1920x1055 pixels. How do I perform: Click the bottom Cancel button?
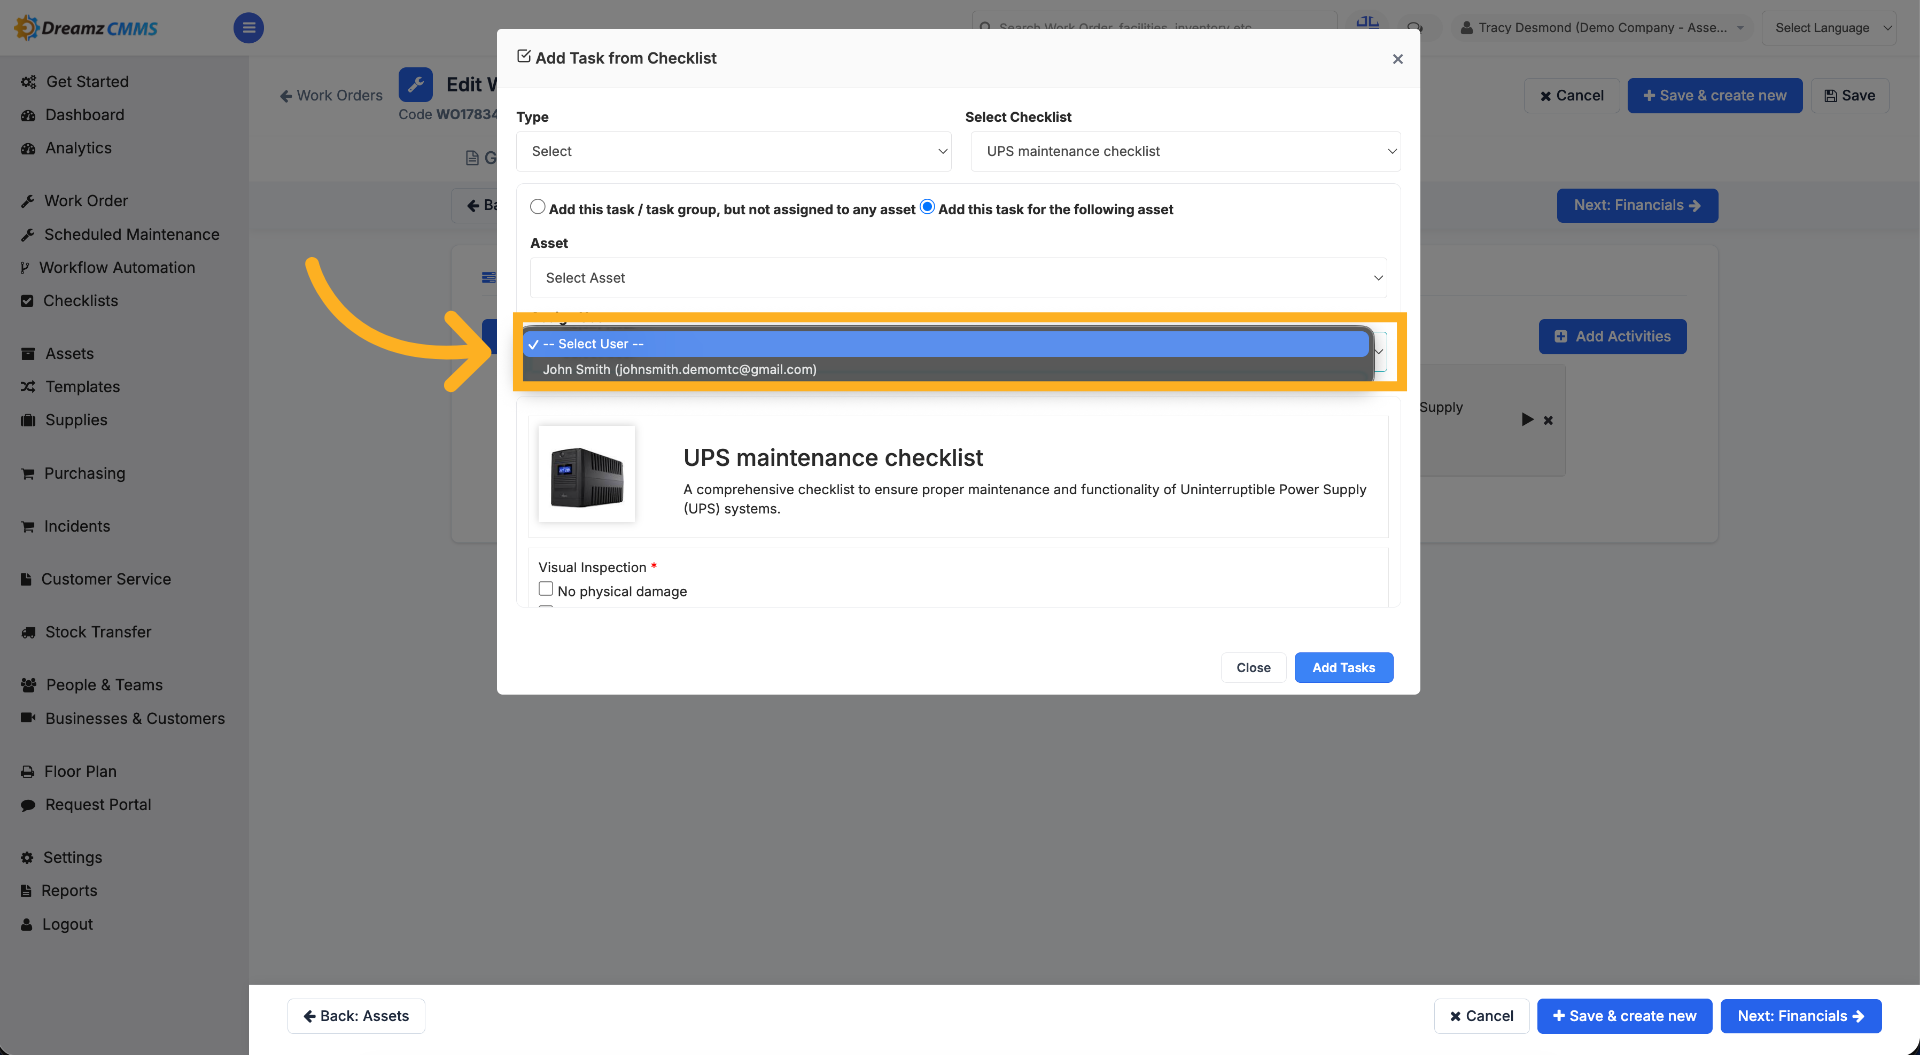point(1482,1016)
